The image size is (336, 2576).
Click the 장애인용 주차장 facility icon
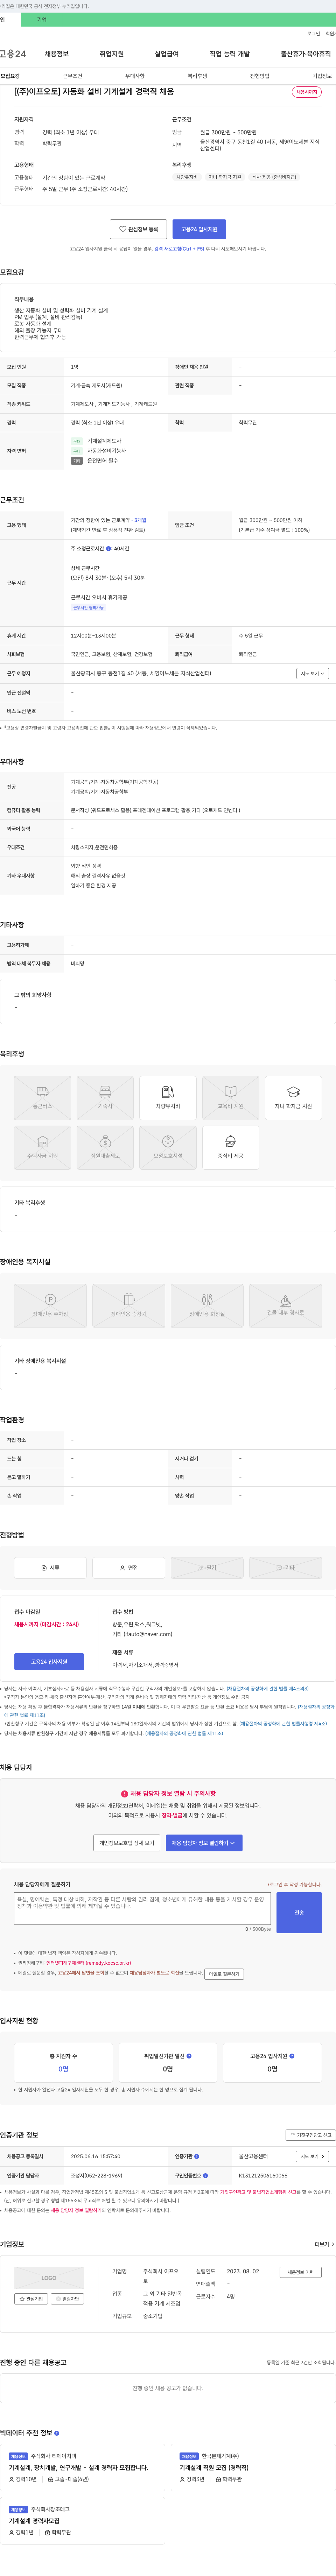pyautogui.click(x=50, y=1306)
